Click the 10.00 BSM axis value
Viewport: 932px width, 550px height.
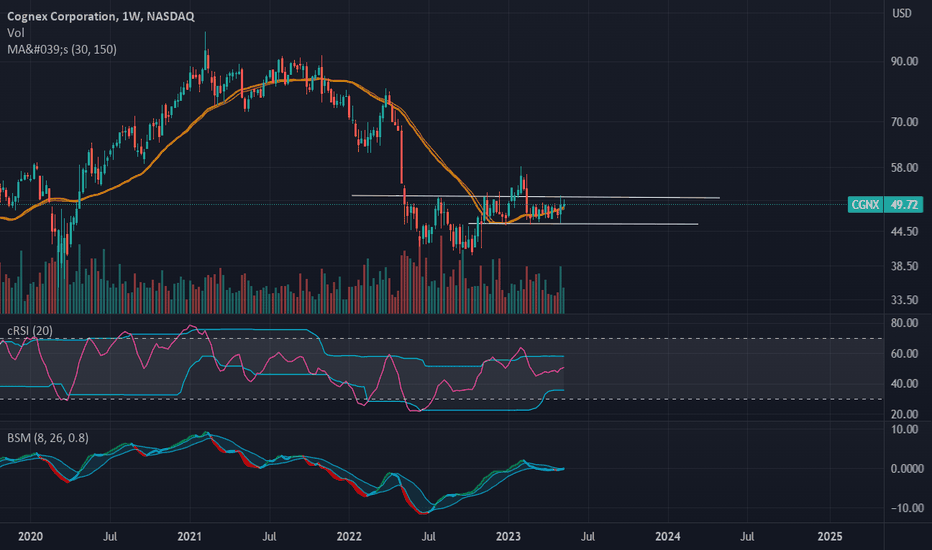[x=904, y=429]
